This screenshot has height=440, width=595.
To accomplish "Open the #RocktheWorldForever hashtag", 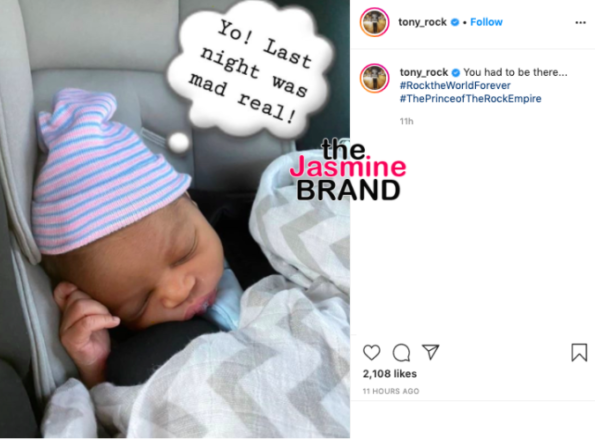I will [x=455, y=85].
